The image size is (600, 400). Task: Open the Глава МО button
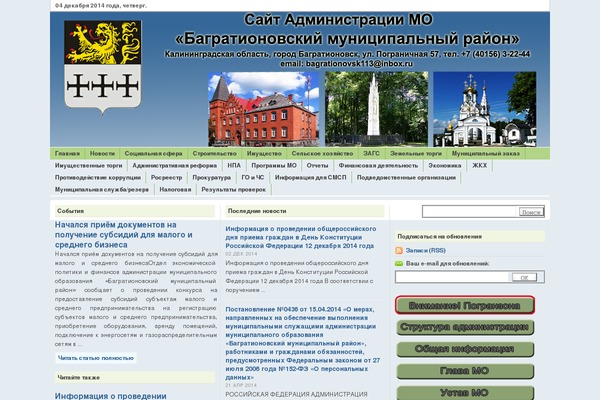tap(465, 371)
